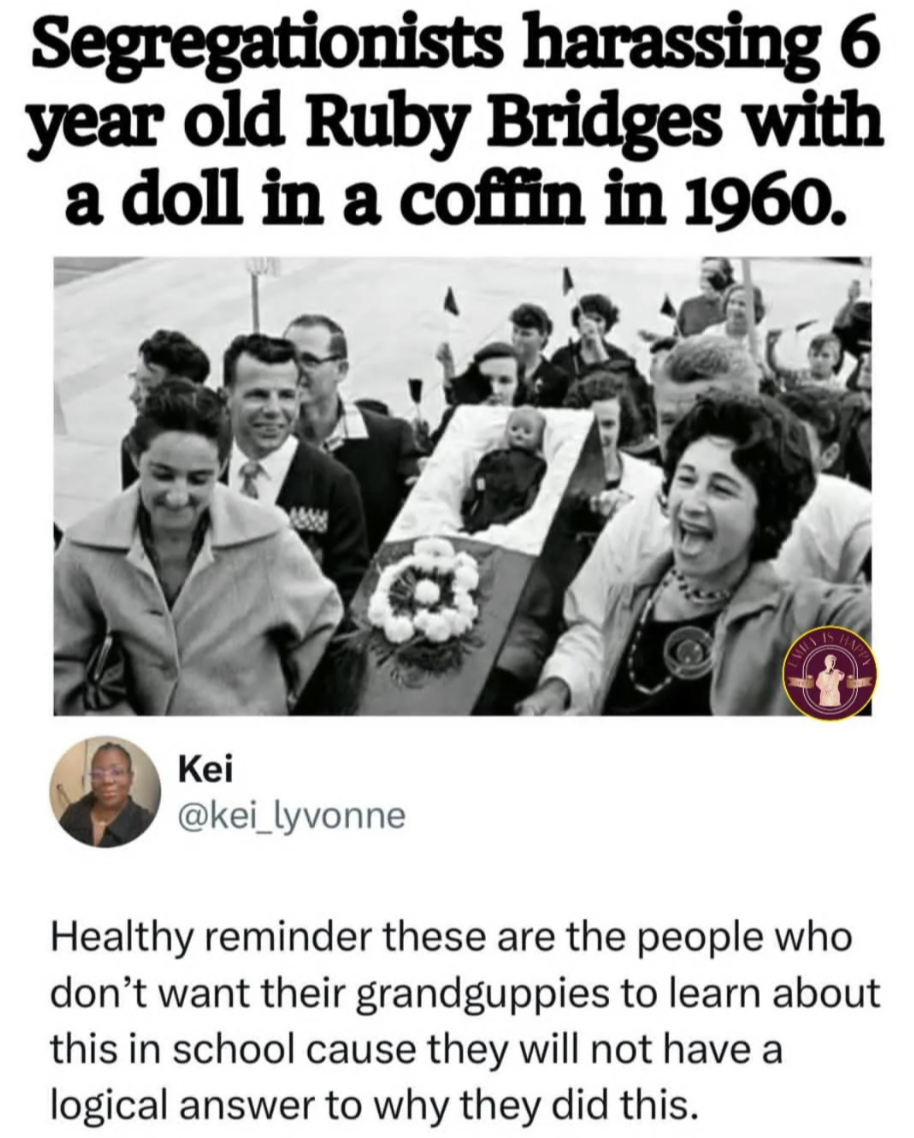The width and height of the screenshot is (914, 1138).
Task: Click the maroon circular watermark badge
Action: click(830, 673)
